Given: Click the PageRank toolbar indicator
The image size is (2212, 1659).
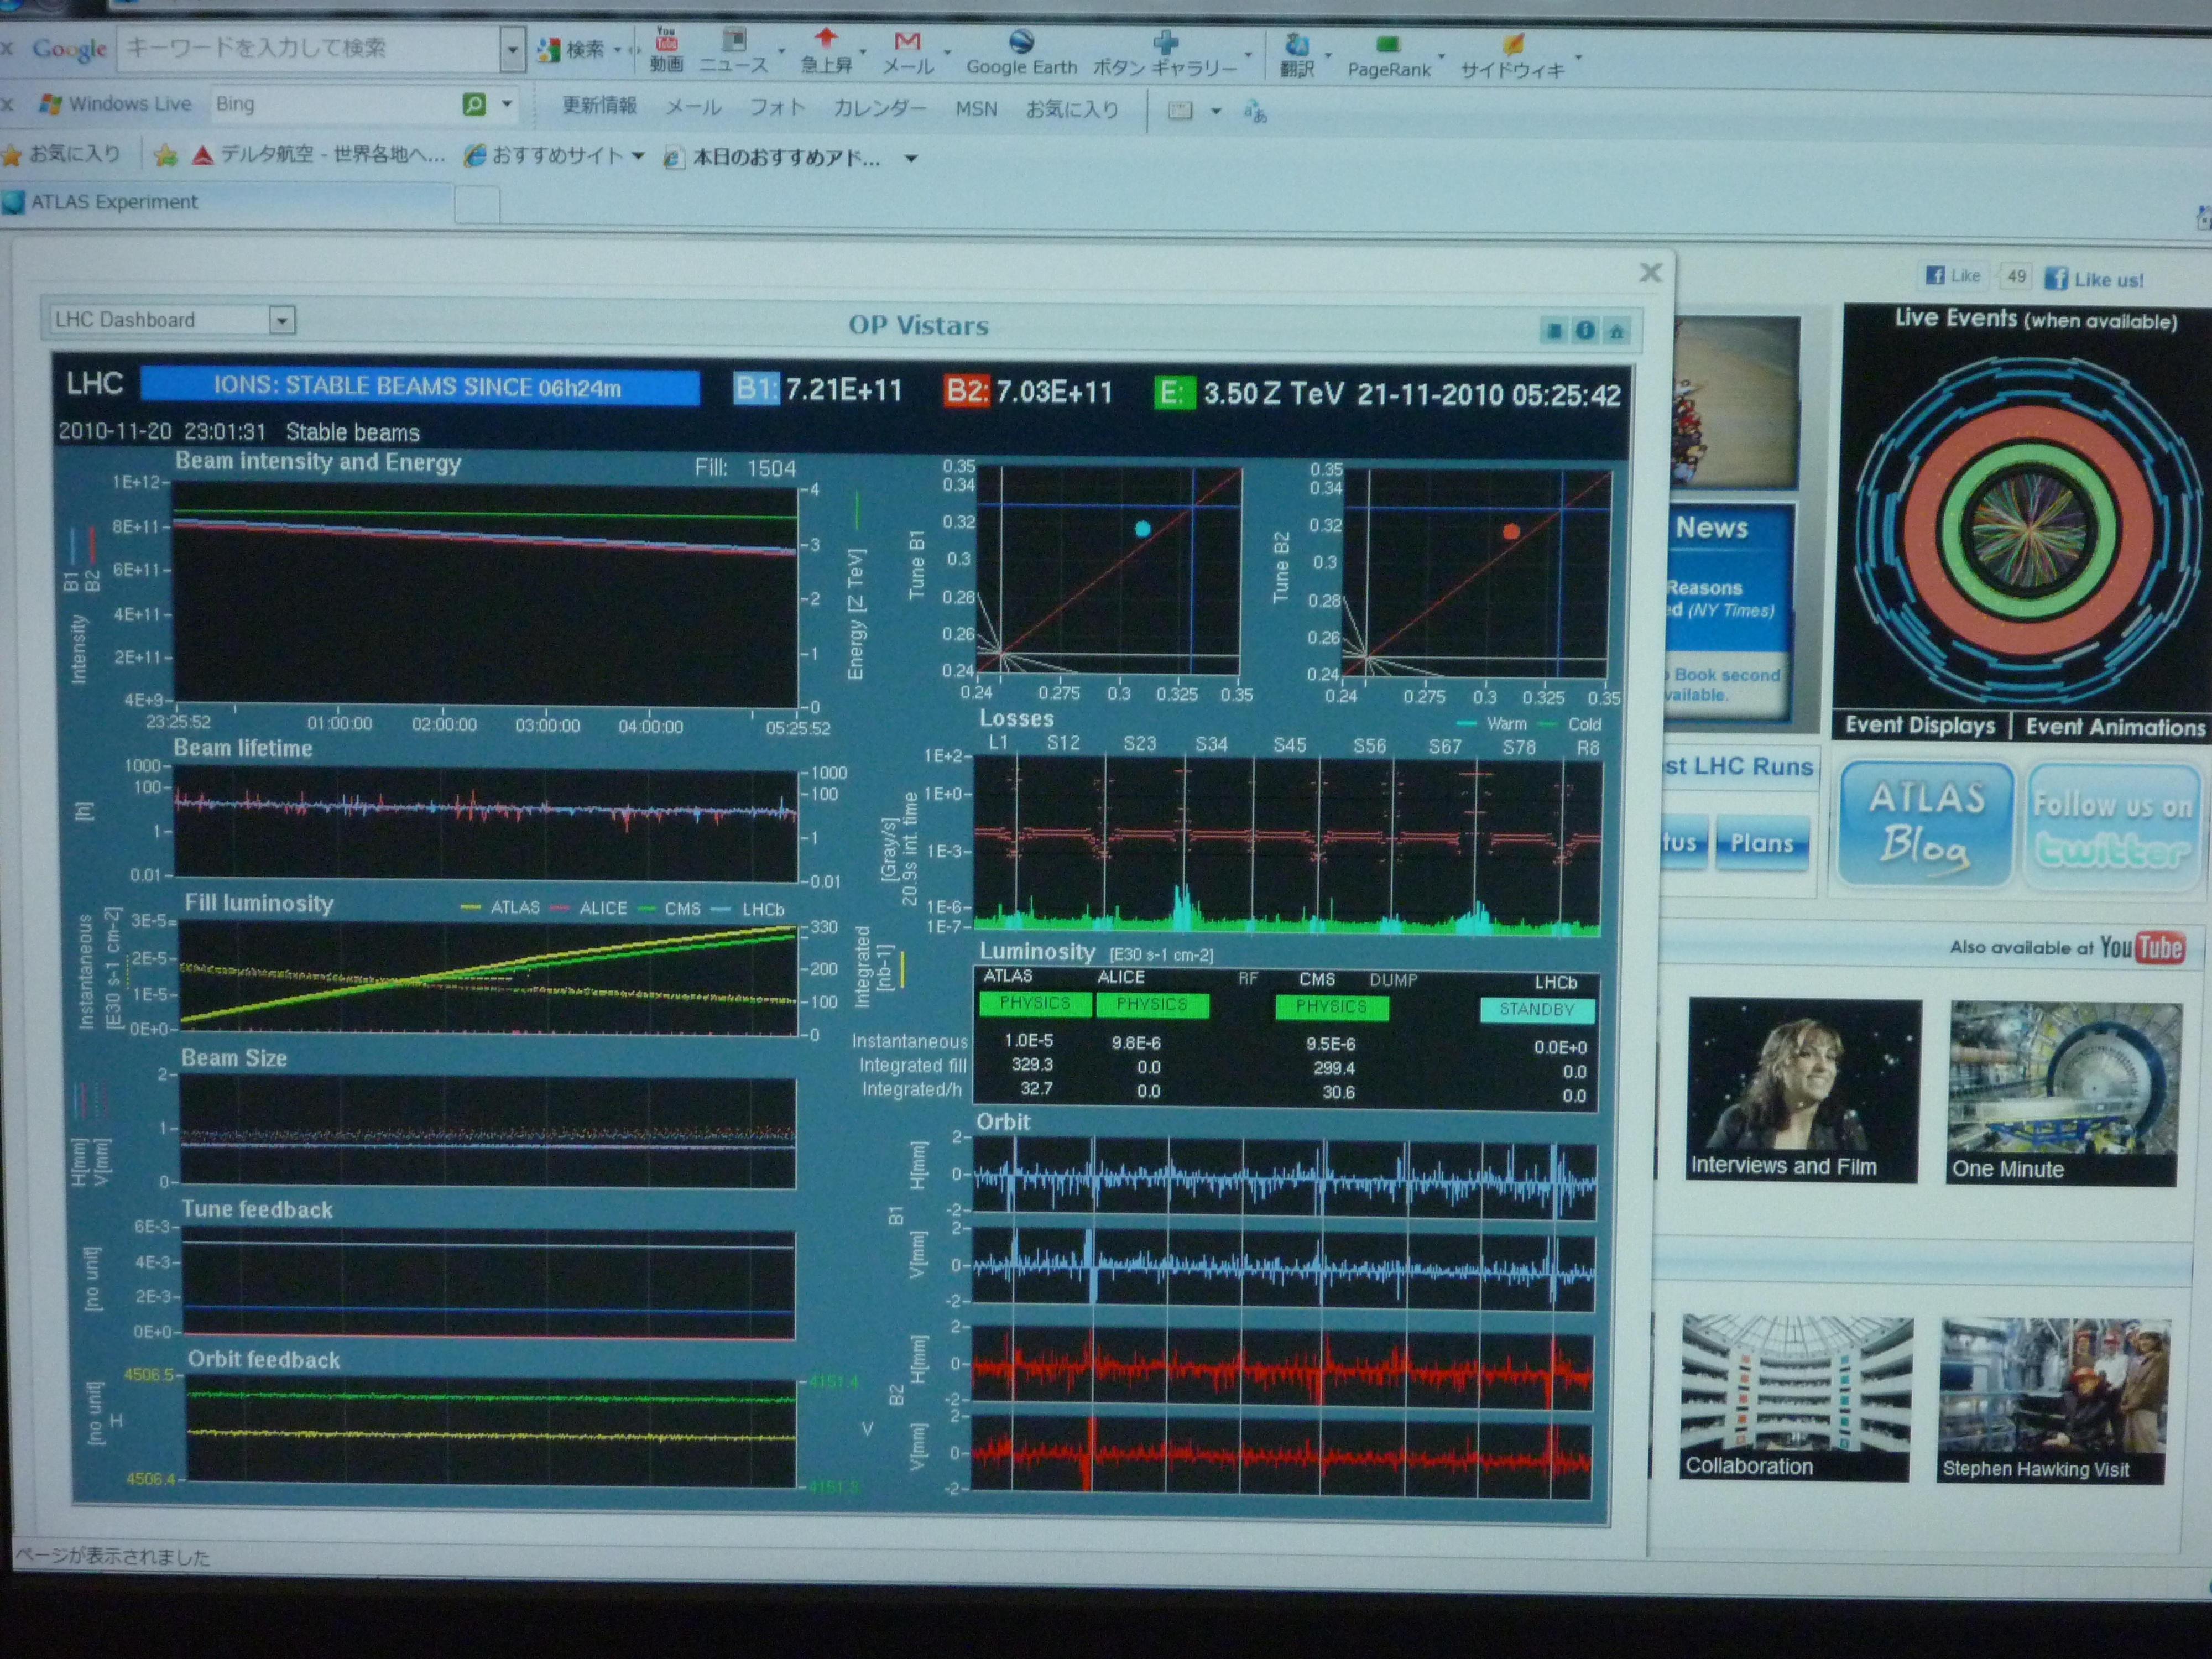Looking at the screenshot, I should click(x=1388, y=58).
